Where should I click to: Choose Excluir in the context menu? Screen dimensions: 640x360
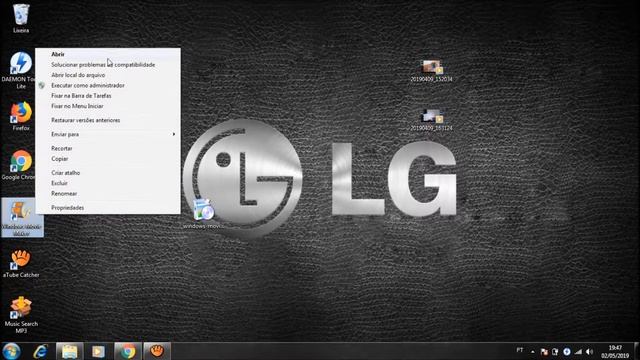point(108,183)
